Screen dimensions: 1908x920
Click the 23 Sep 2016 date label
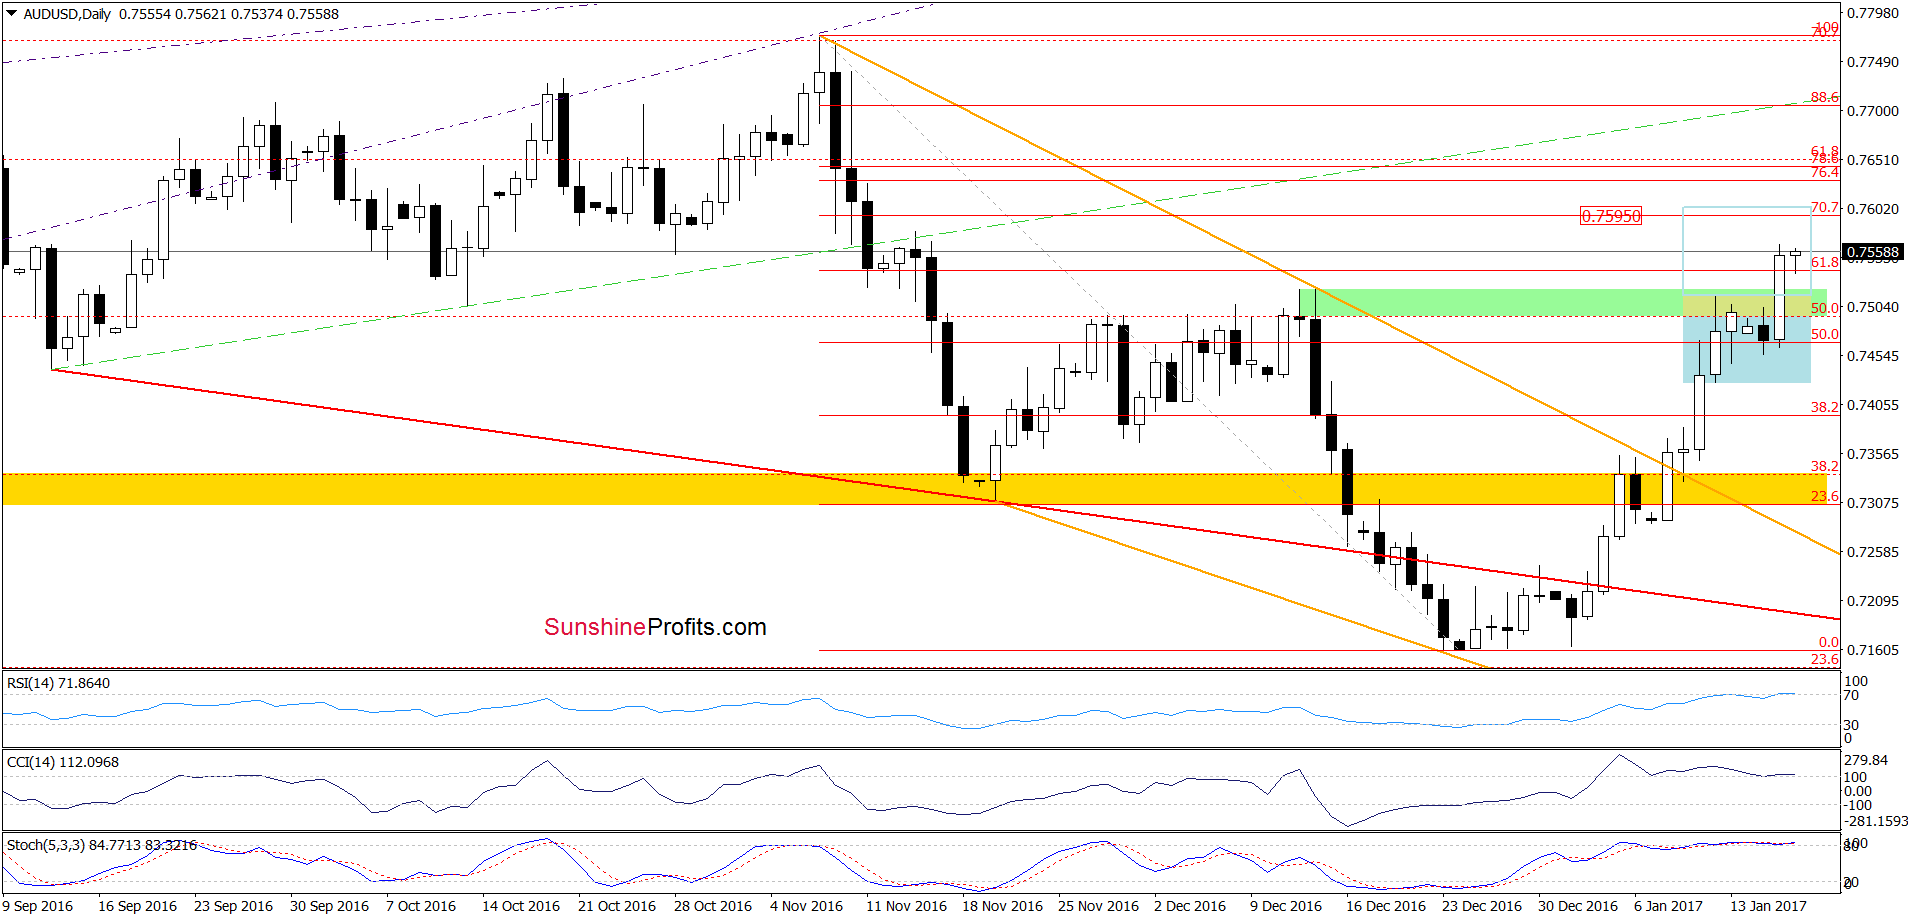pyautogui.click(x=233, y=906)
